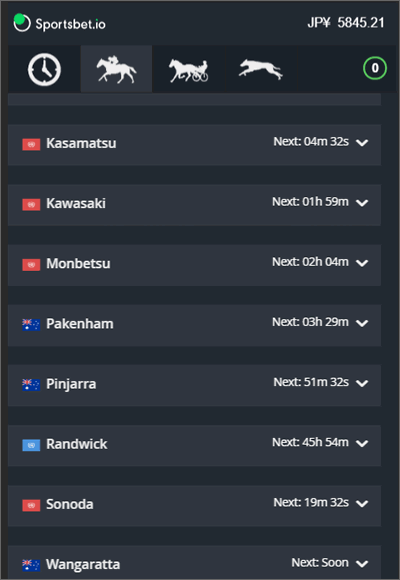Open the Pakenham meeting row
This screenshot has height=580, width=400.
[x=194, y=325]
